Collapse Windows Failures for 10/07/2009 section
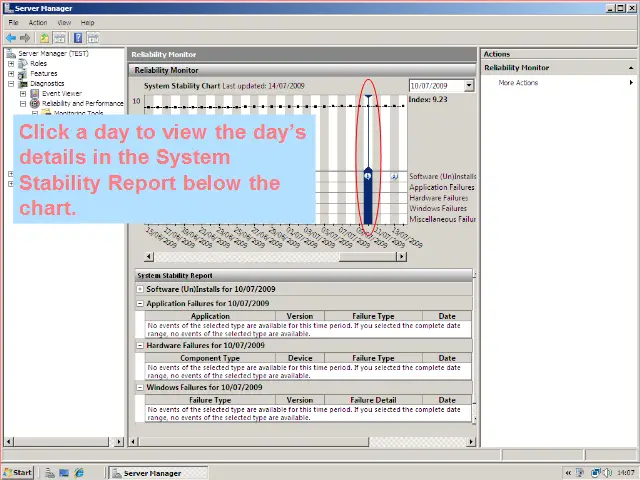 coord(140,387)
